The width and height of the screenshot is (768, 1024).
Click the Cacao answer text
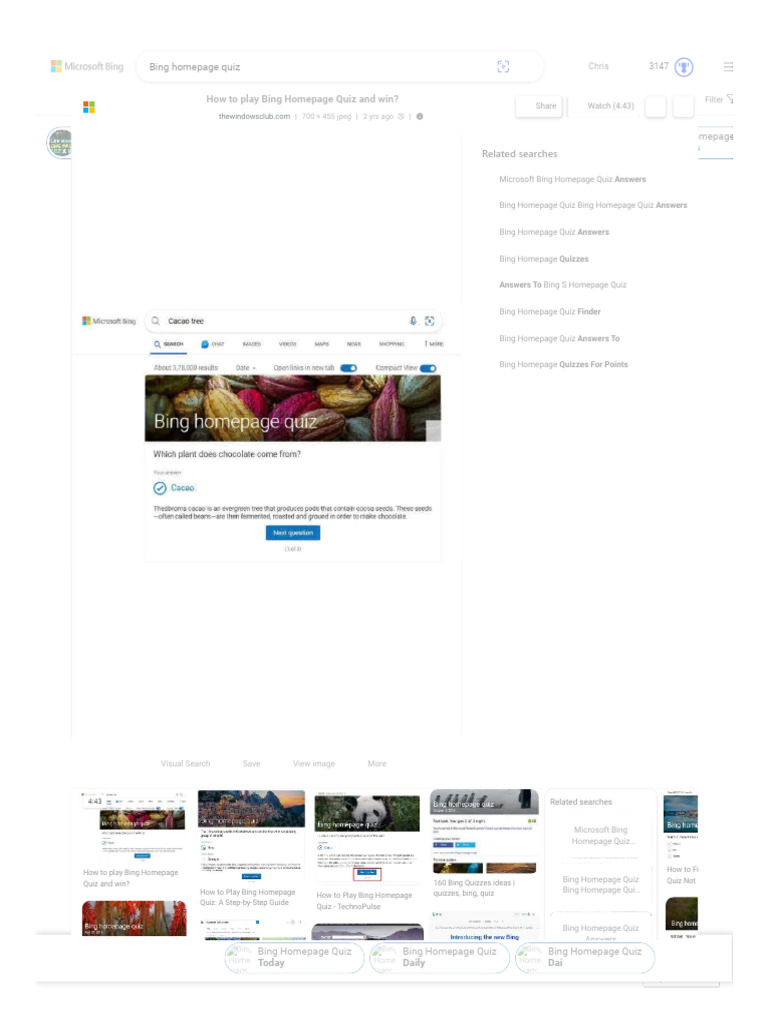pyautogui.click(x=183, y=488)
